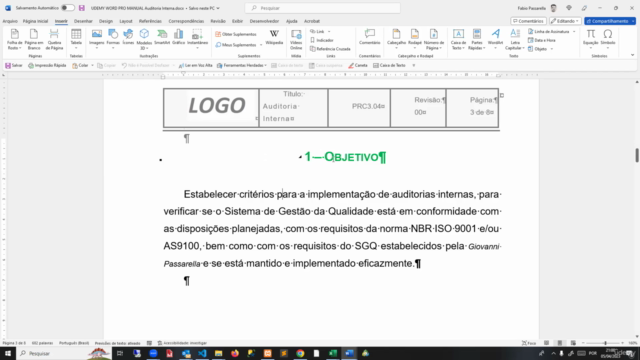The image size is (640, 360).
Task: Insert a blank page with Página em Branco
Action: click(34, 40)
